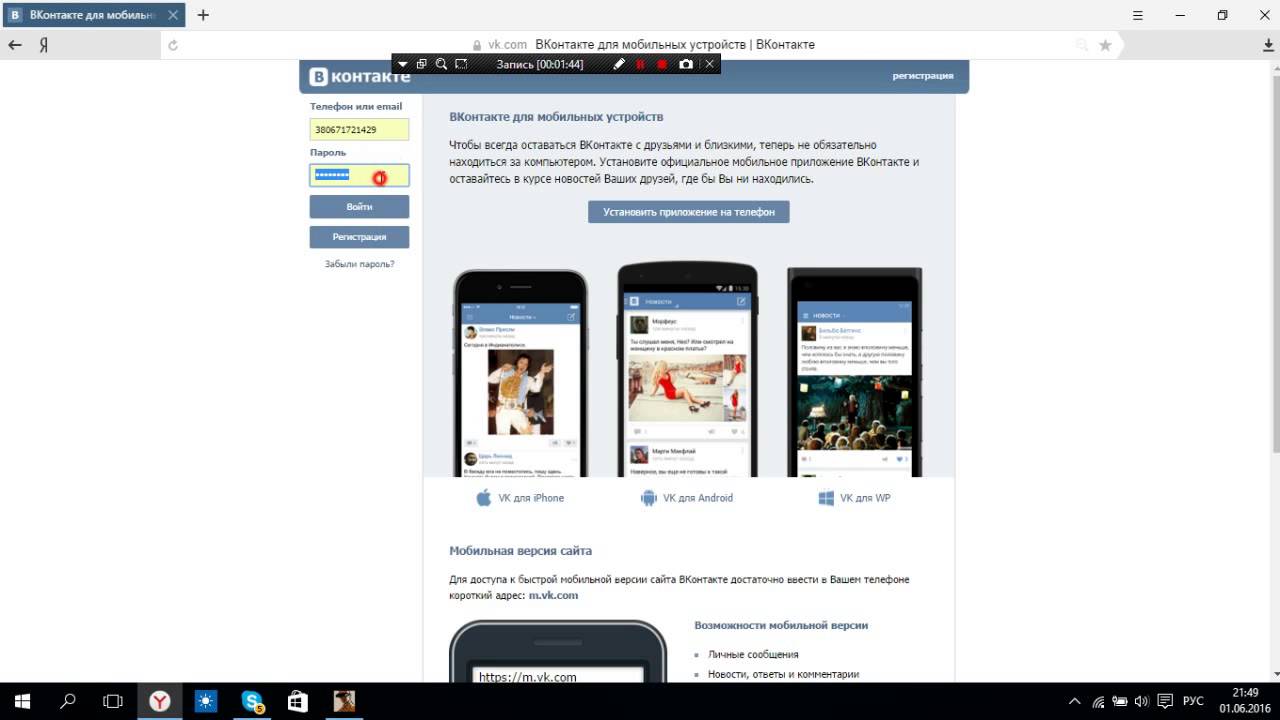Switch the РУС input language
1280x720 pixels.
tap(1193, 702)
